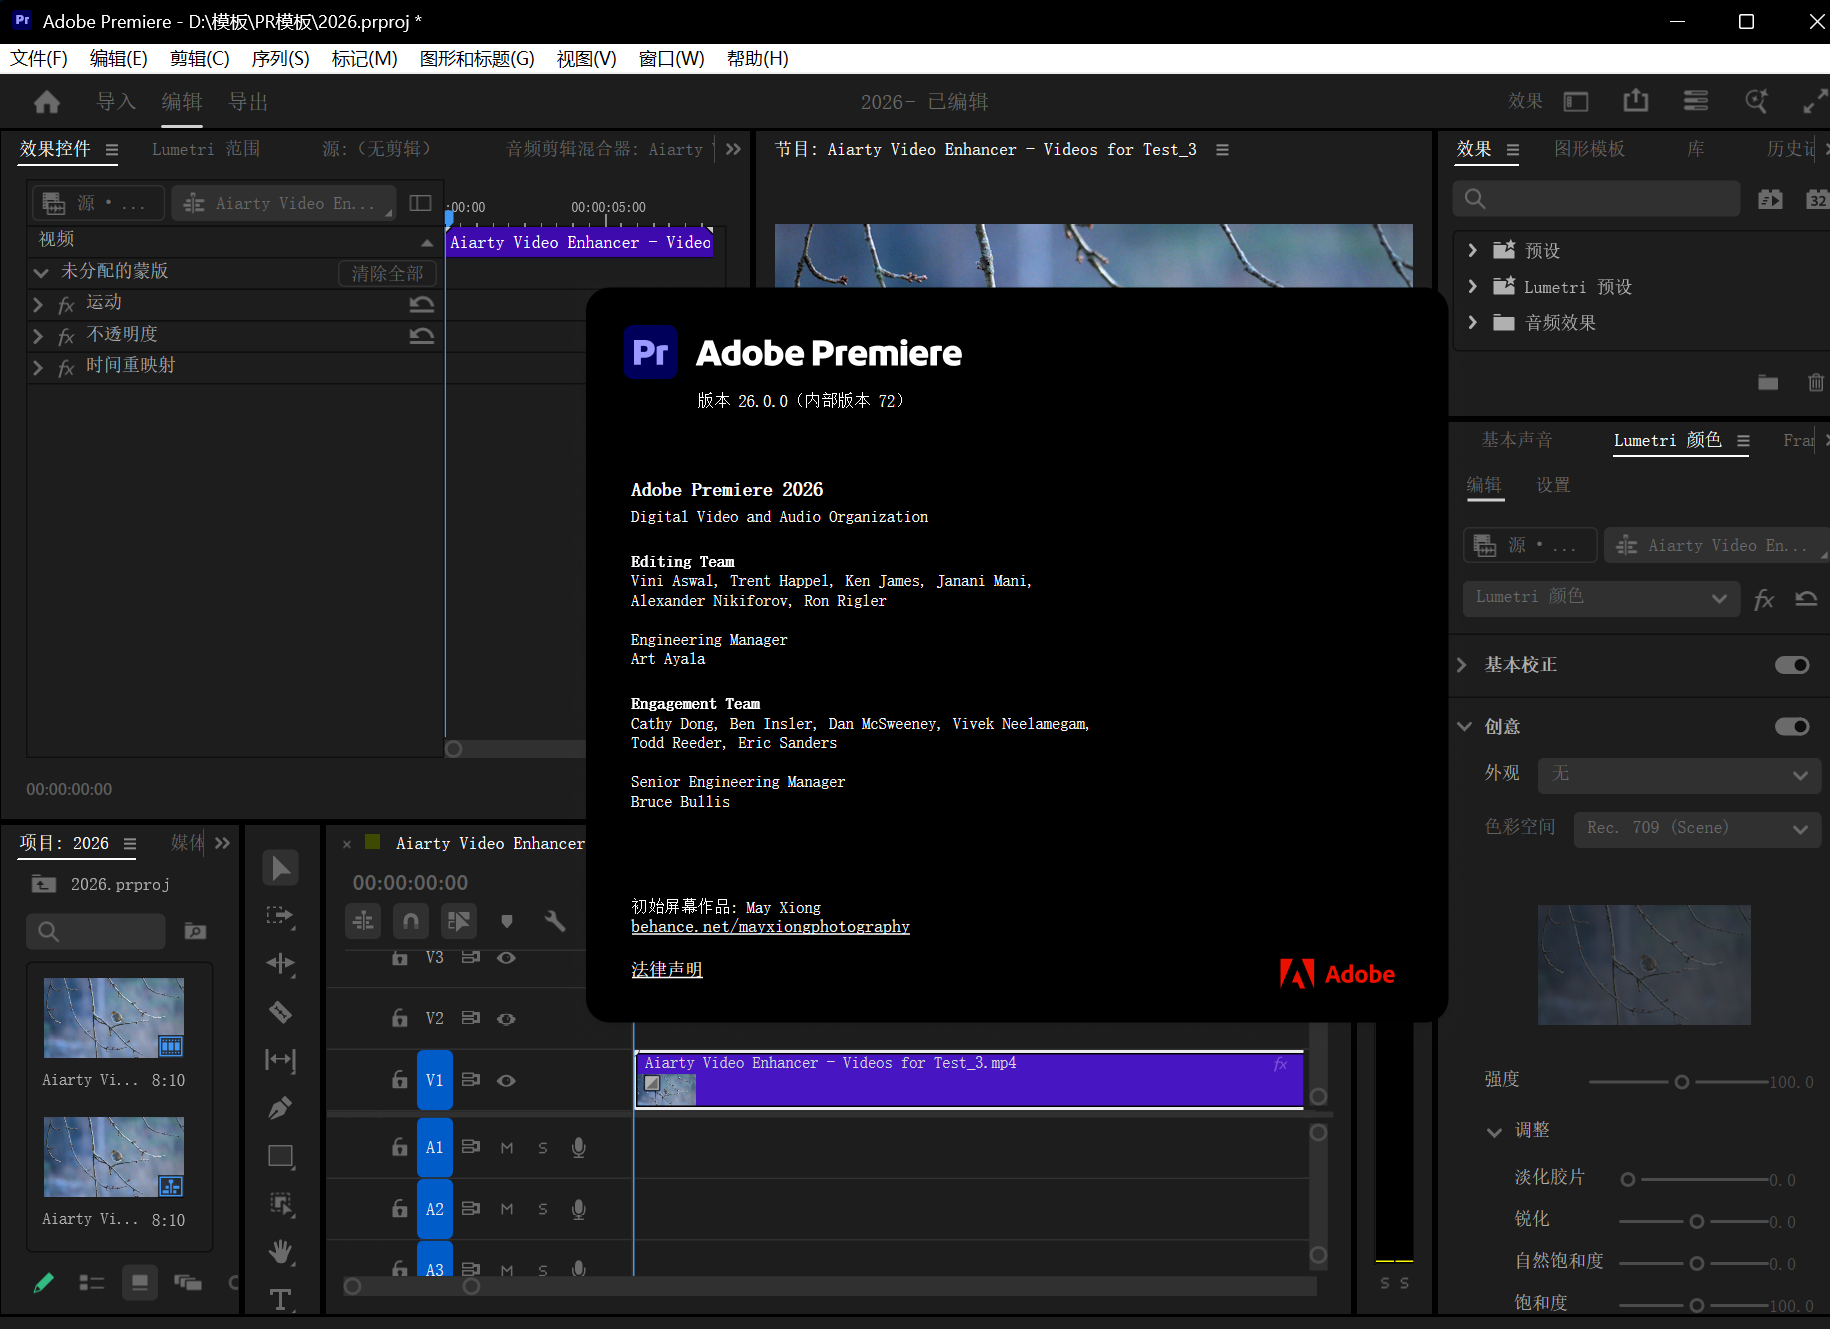Toggle V3 track output eye
Viewport: 1830px width, 1329px height.
point(507,958)
